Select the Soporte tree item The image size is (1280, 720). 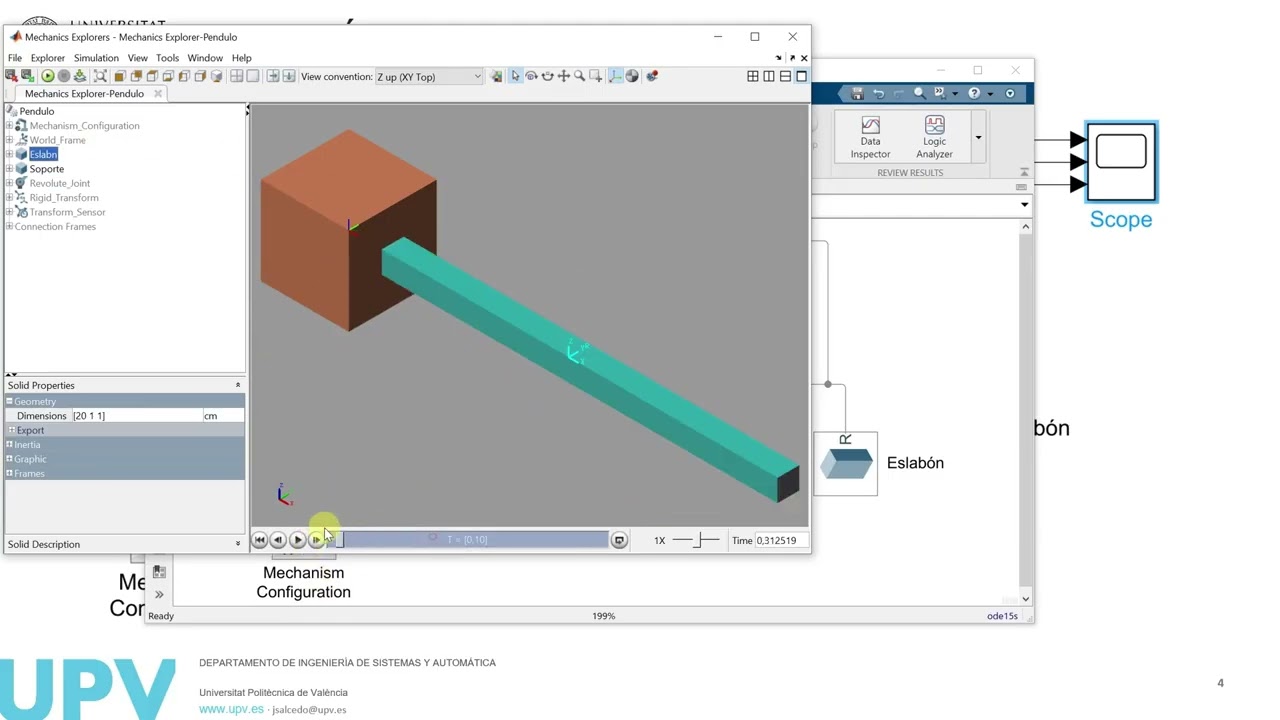46,169
